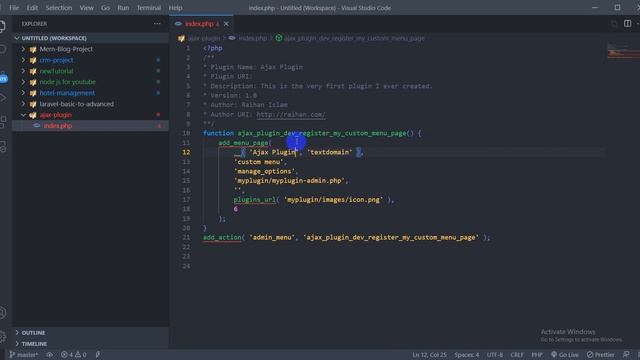This screenshot has height=360, width=640.
Task: Close the index.php editor tab
Action: (x=226, y=24)
